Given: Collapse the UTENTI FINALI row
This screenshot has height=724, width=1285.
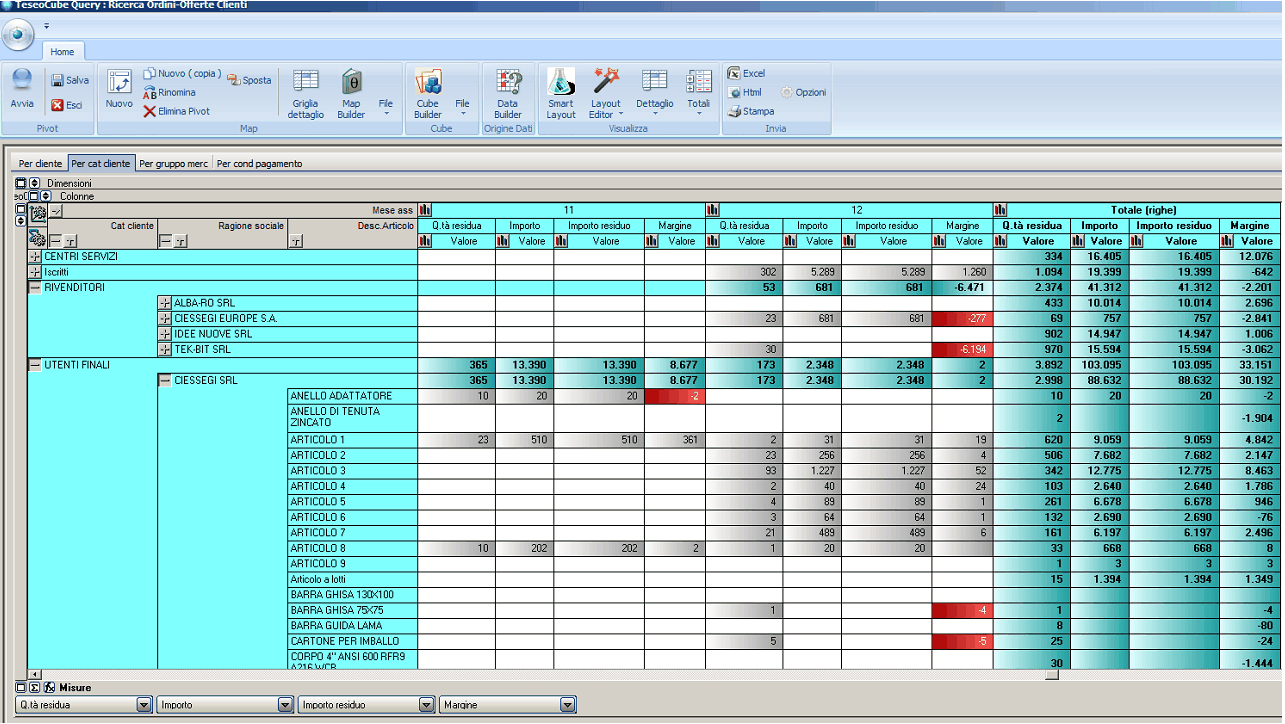Looking at the screenshot, I should click(x=36, y=365).
